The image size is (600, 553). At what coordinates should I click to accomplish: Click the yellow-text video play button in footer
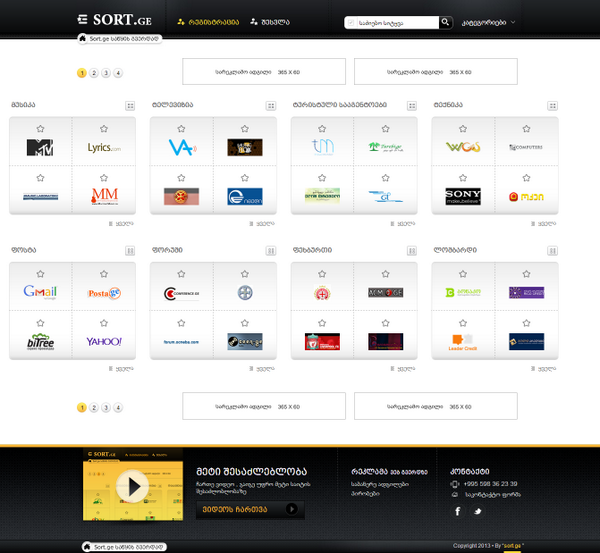click(x=250, y=509)
